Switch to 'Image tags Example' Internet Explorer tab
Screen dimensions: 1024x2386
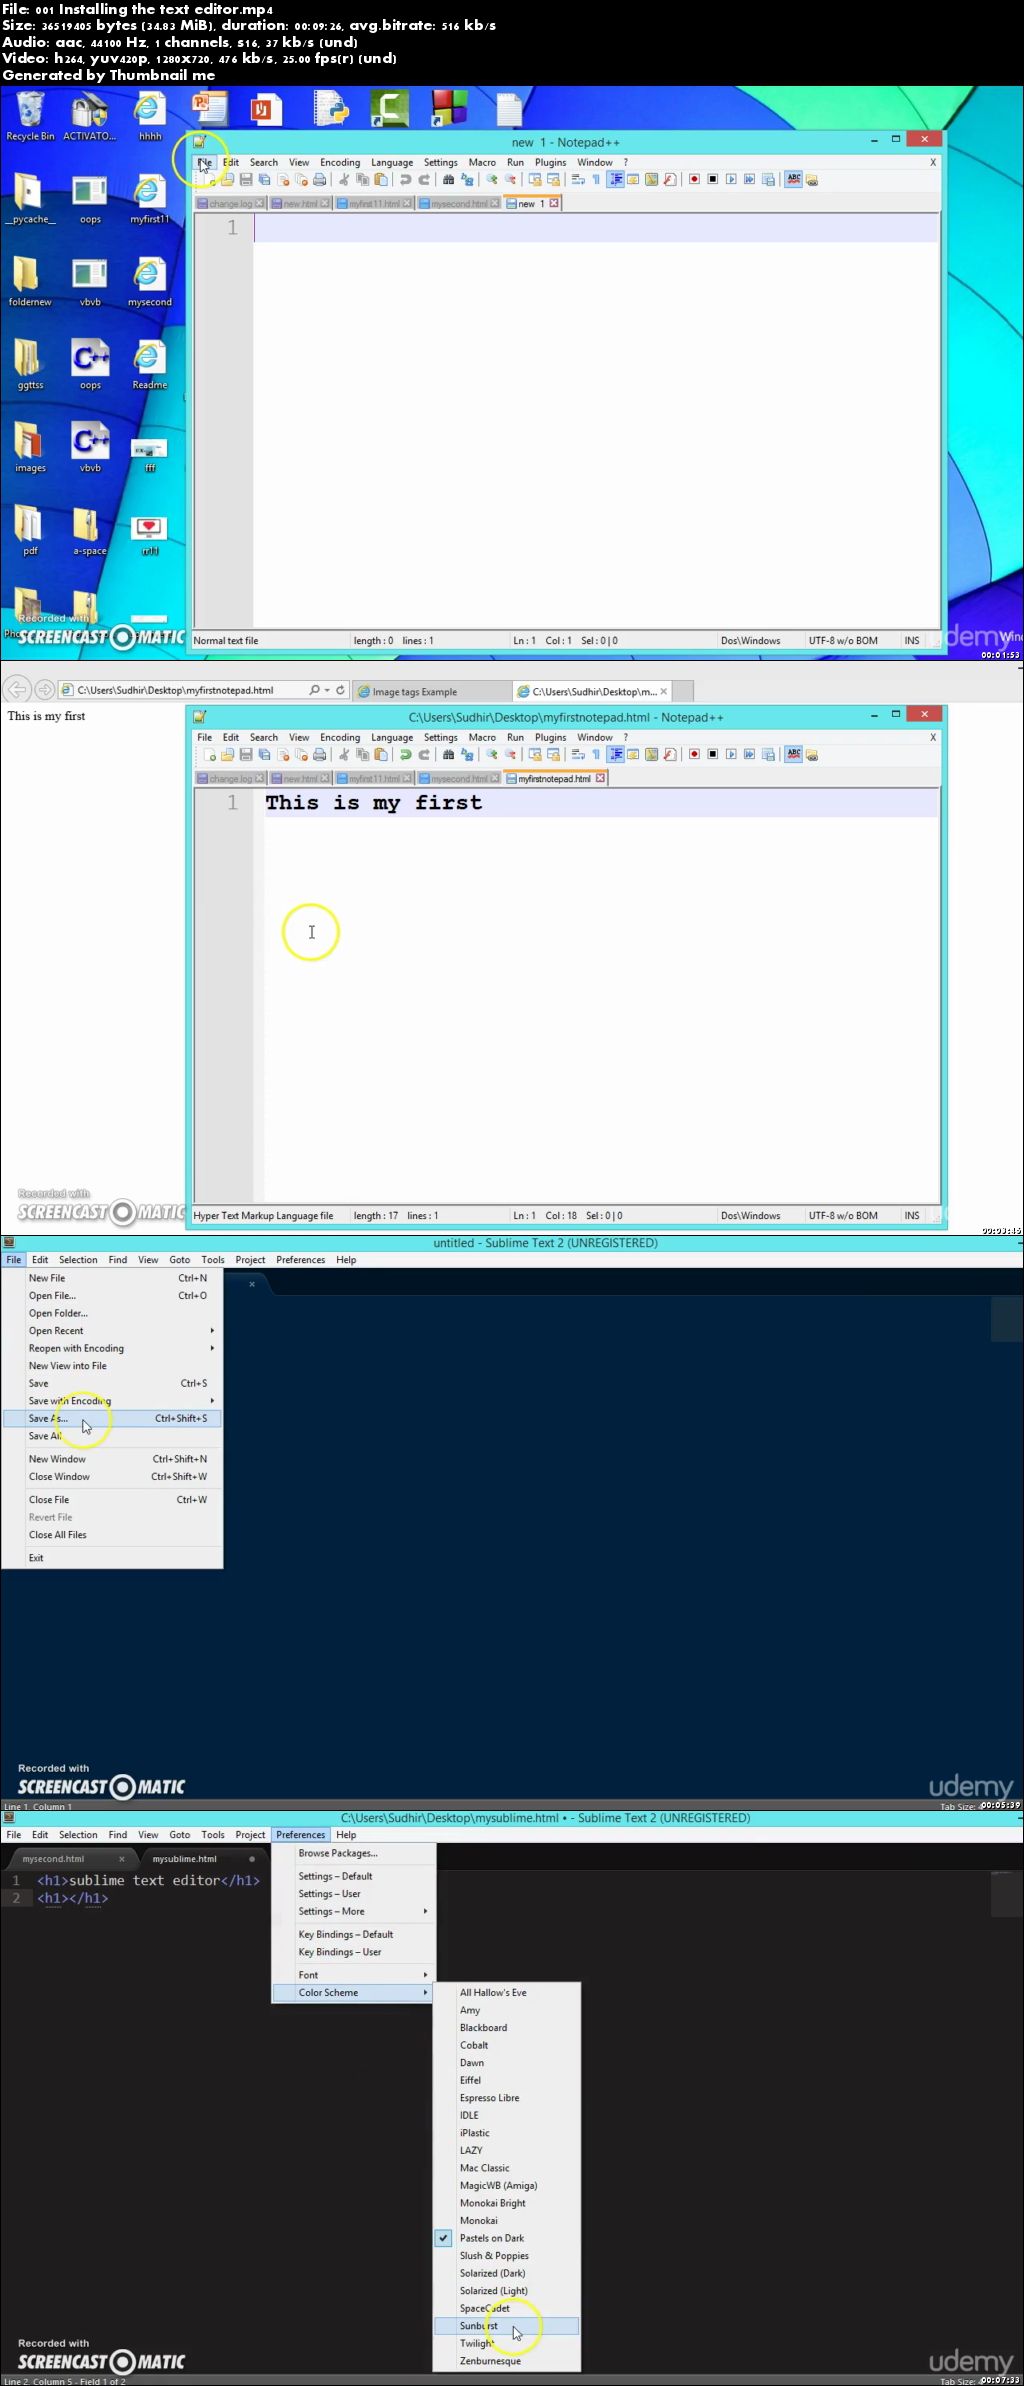click(430, 691)
